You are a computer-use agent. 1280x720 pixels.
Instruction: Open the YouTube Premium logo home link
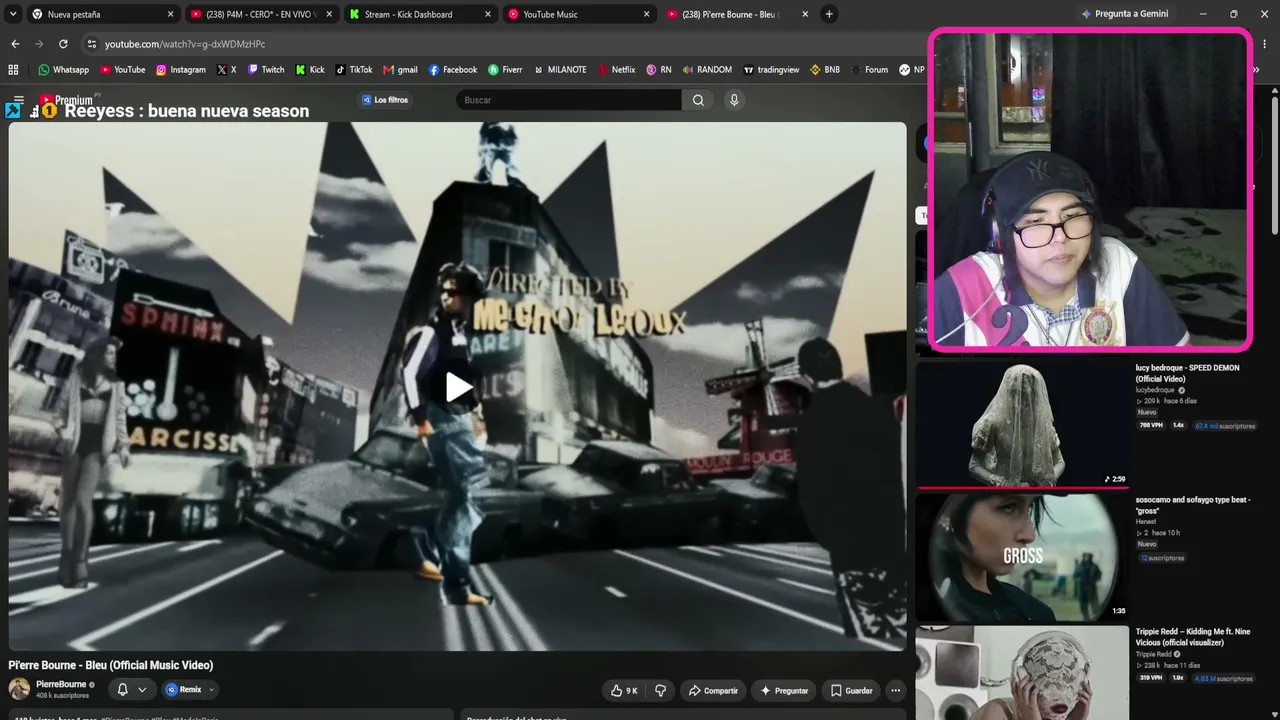click(66, 100)
